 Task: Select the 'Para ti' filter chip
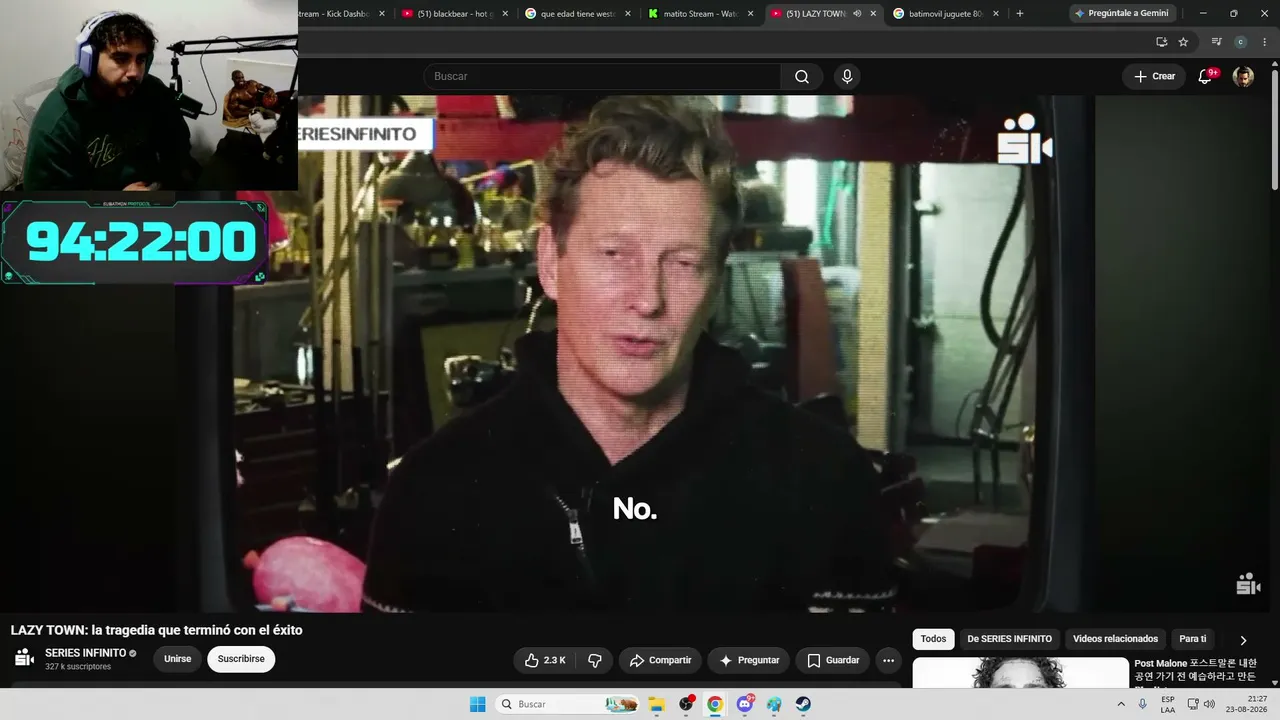[x=1193, y=639]
